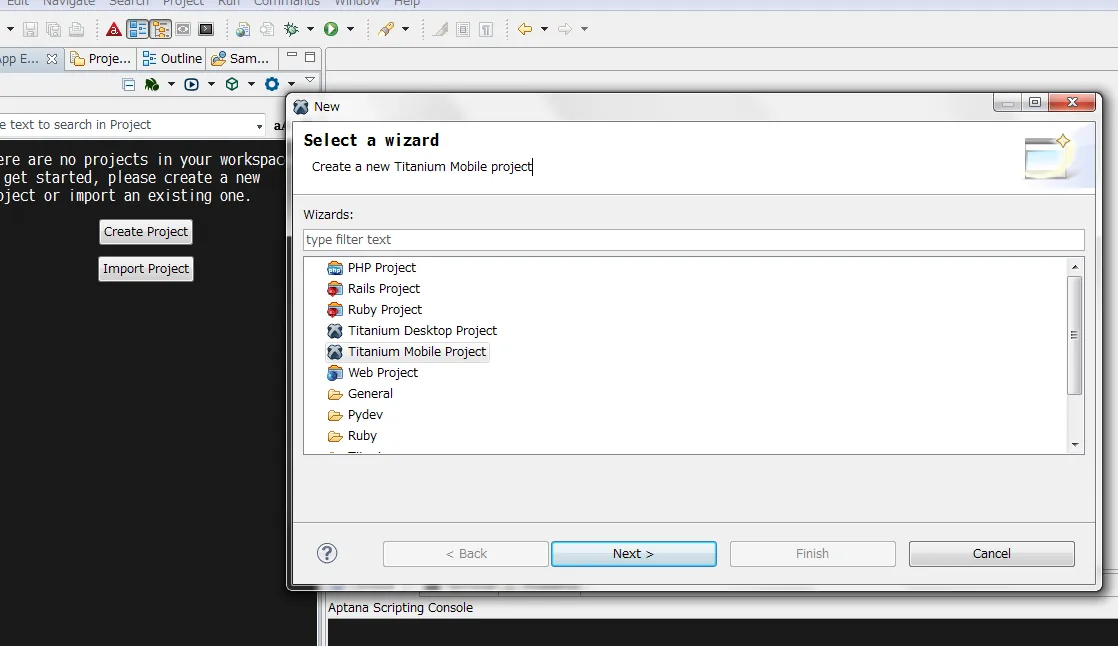1118x646 pixels.
Task: Click the Create Project button
Action: click(x=146, y=232)
